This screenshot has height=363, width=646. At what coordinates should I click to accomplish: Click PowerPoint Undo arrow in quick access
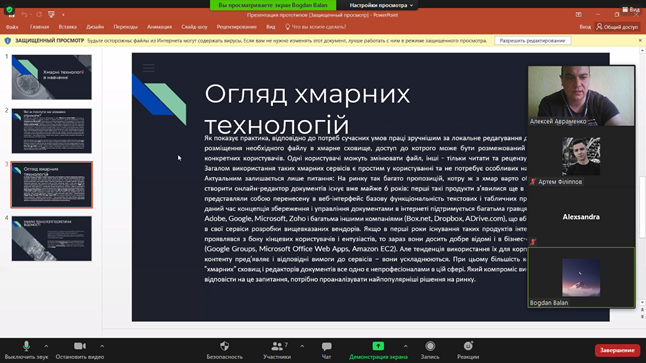(x=24, y=15)
